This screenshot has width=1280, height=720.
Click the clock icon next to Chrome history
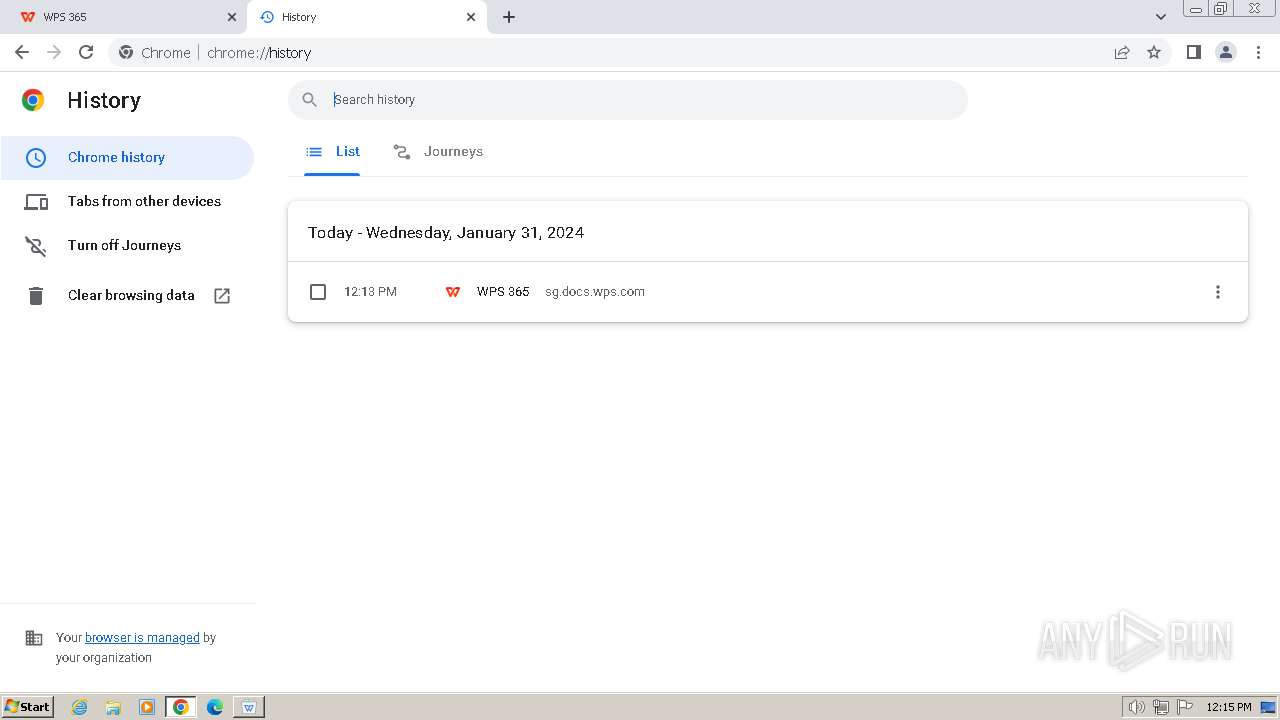(36, 157)
